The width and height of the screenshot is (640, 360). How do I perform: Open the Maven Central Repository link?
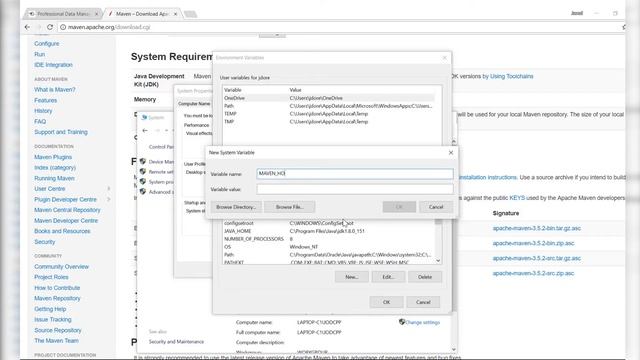67,210
